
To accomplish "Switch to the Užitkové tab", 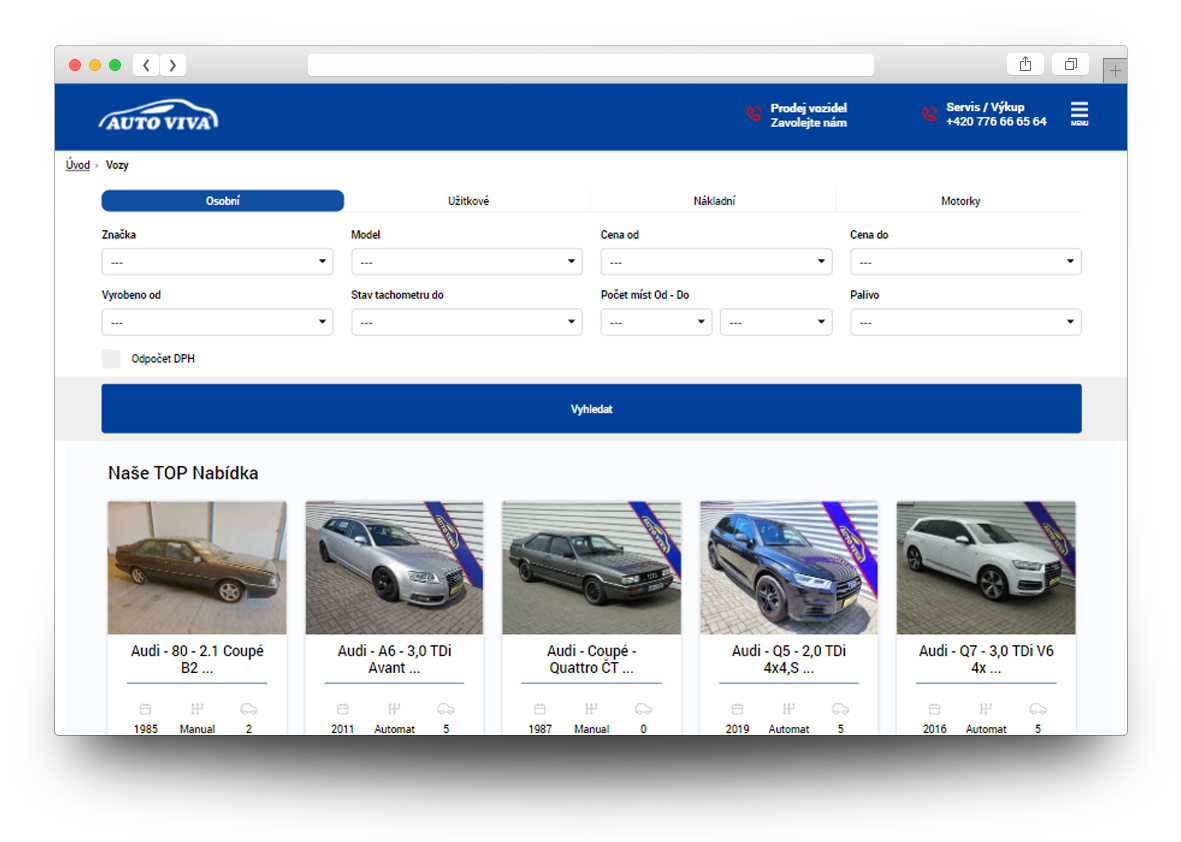I will [468, 201].
